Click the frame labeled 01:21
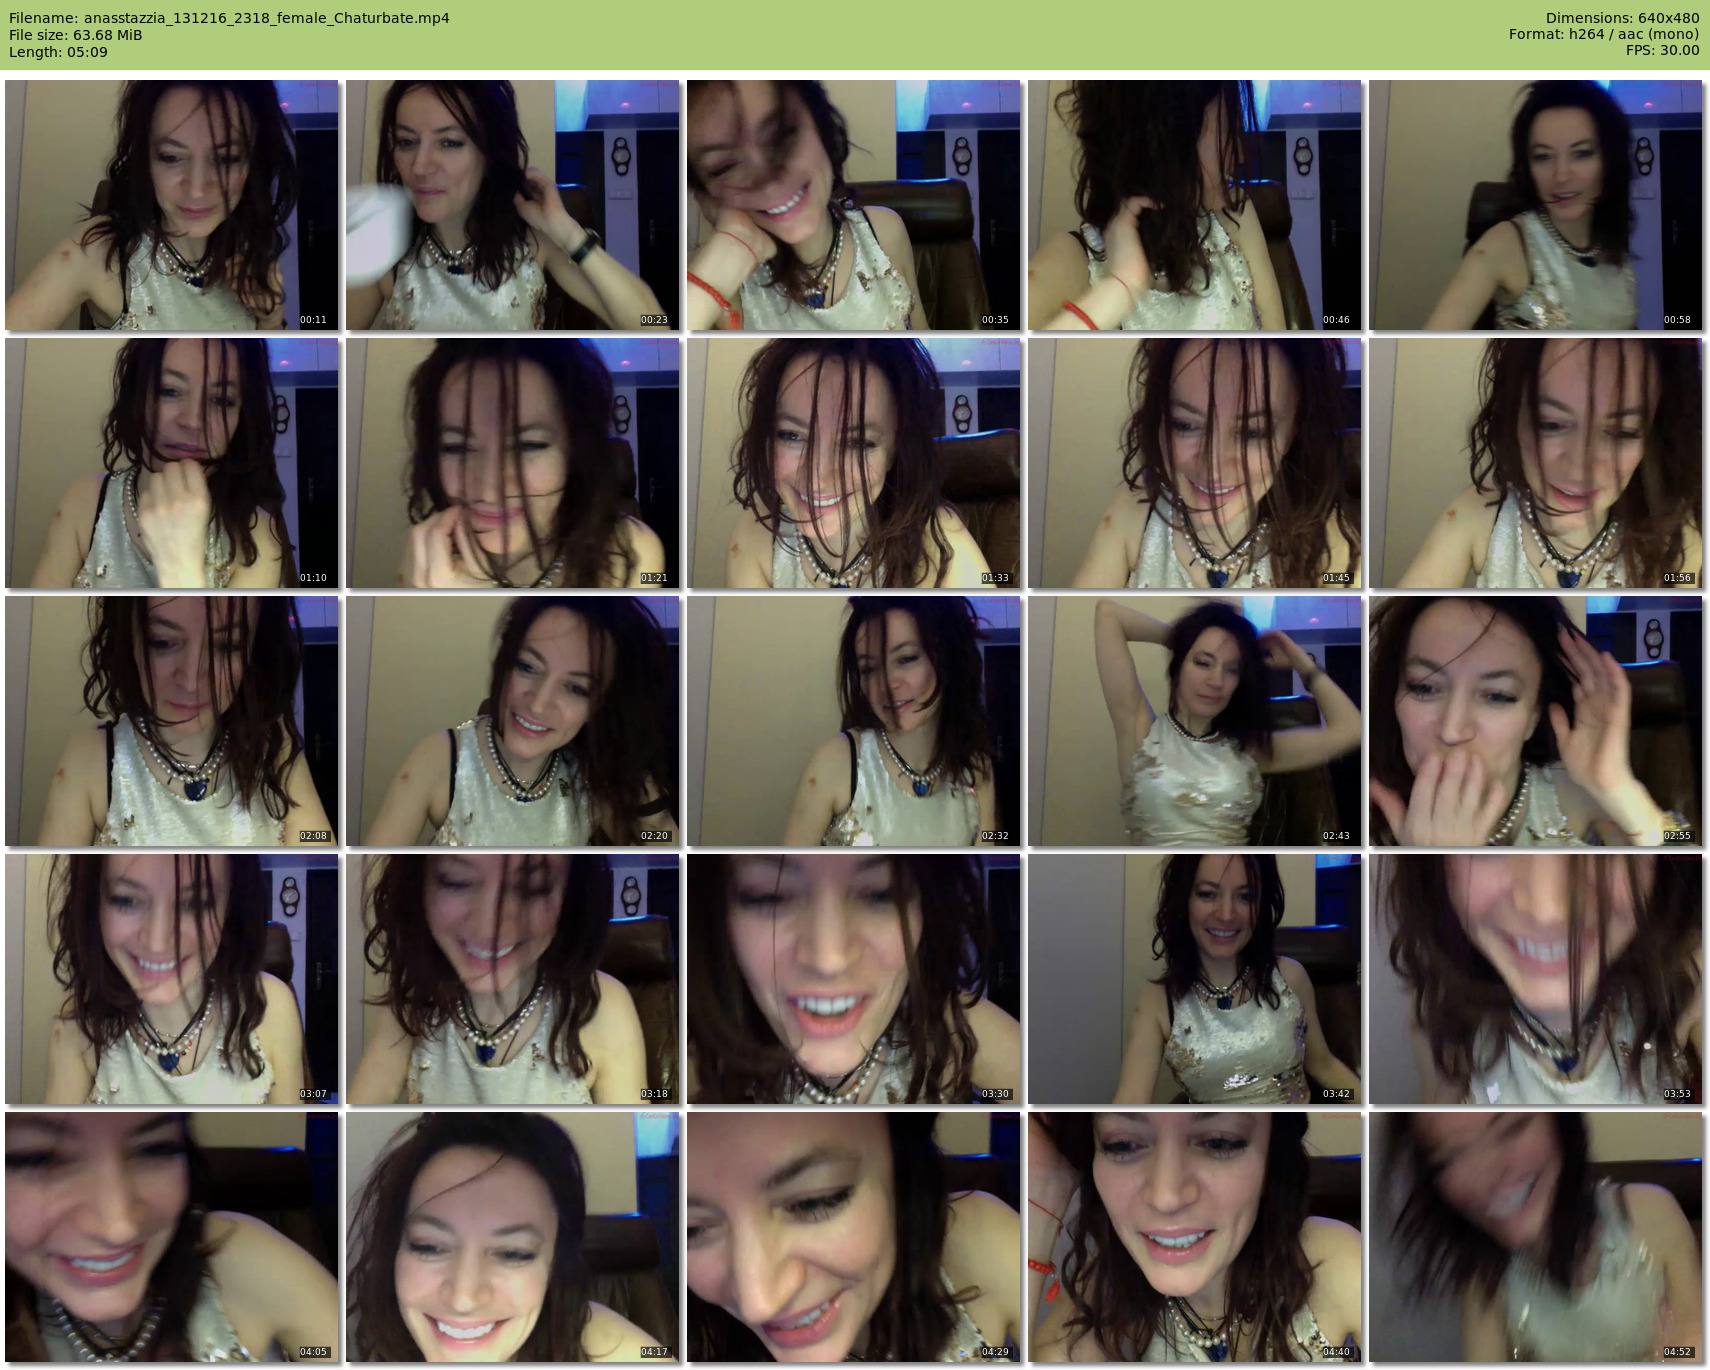This screenshot has width=1710, height=1370. 513,463
